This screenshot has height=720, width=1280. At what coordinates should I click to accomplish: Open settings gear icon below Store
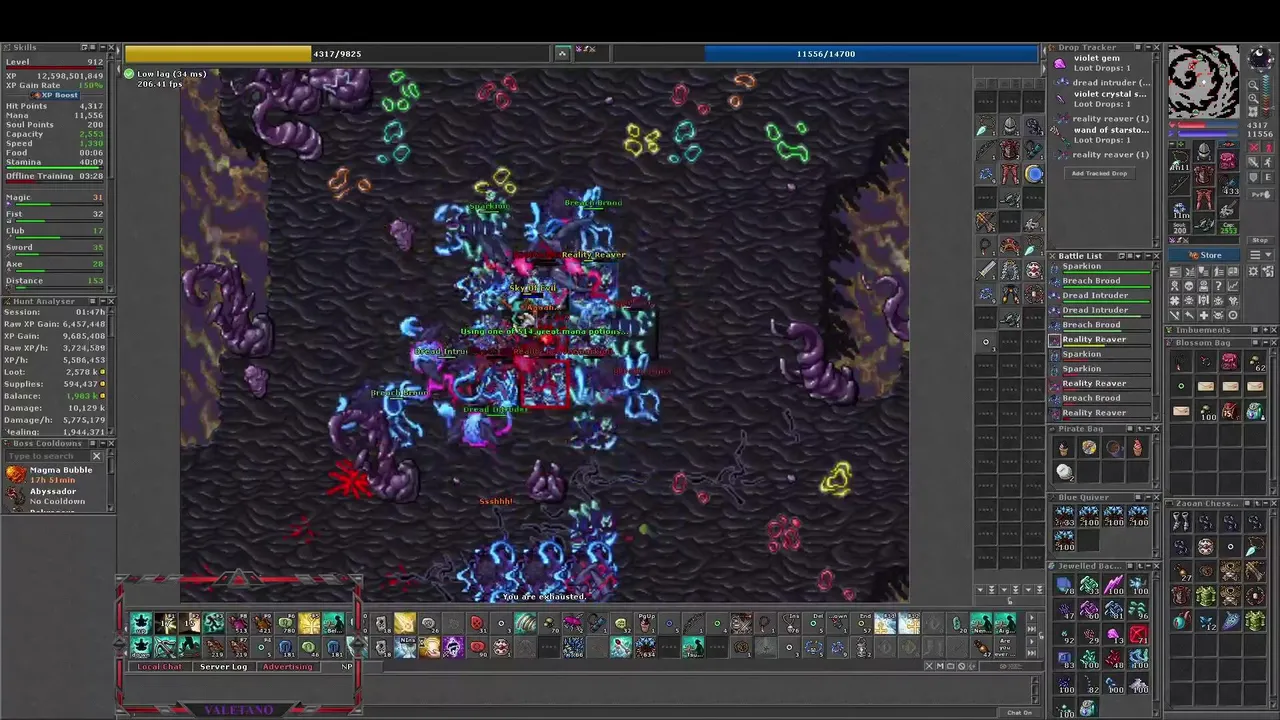(x=1253, y=271)
